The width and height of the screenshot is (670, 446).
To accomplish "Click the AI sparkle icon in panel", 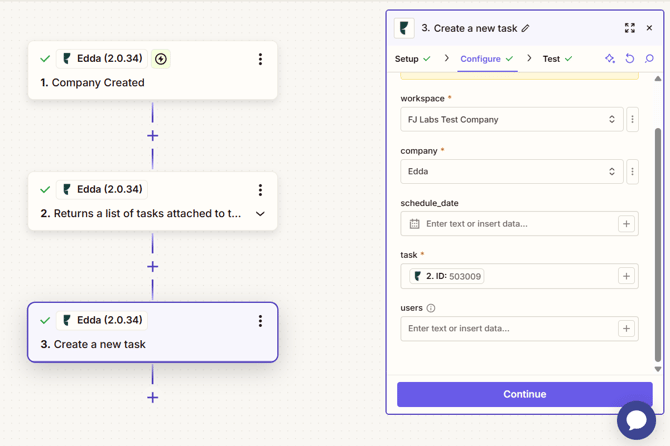I will (610, 59).
